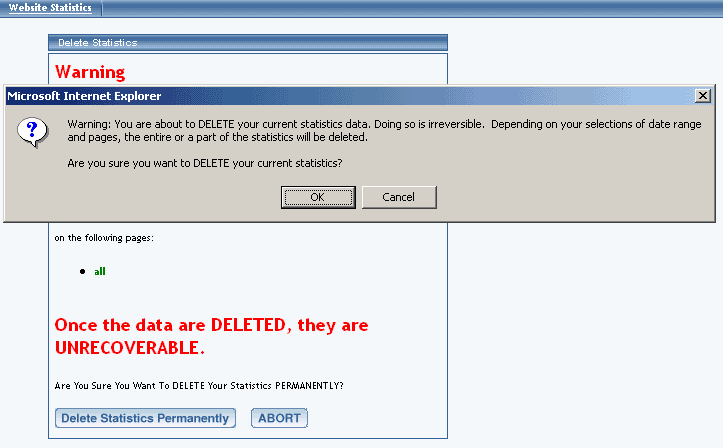Click the Delete Statistics panel header
The height and width of the screenshot is (448, 723).
click(248, 42)
